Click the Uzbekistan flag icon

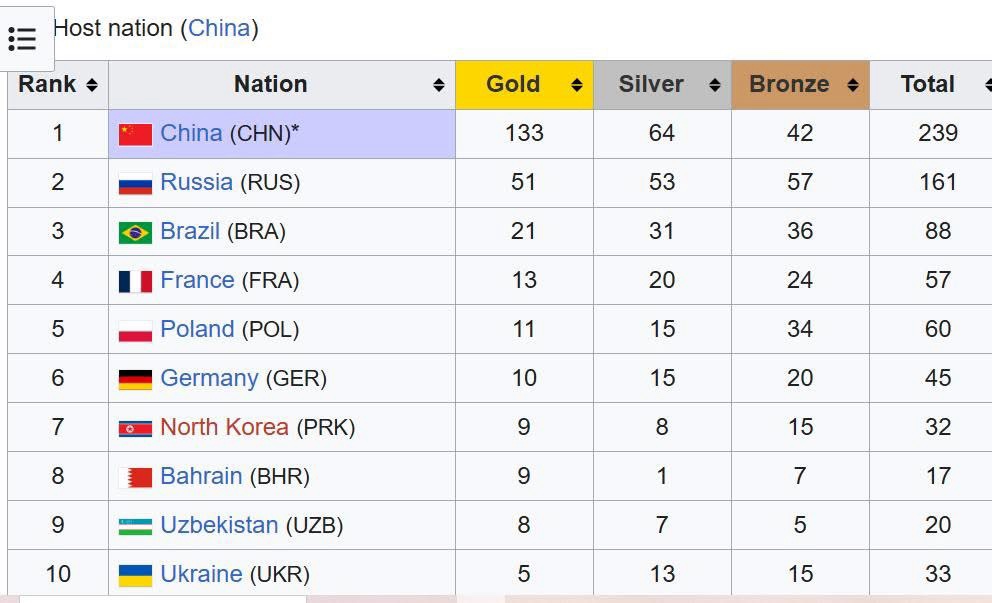click(x=135, y=526)
